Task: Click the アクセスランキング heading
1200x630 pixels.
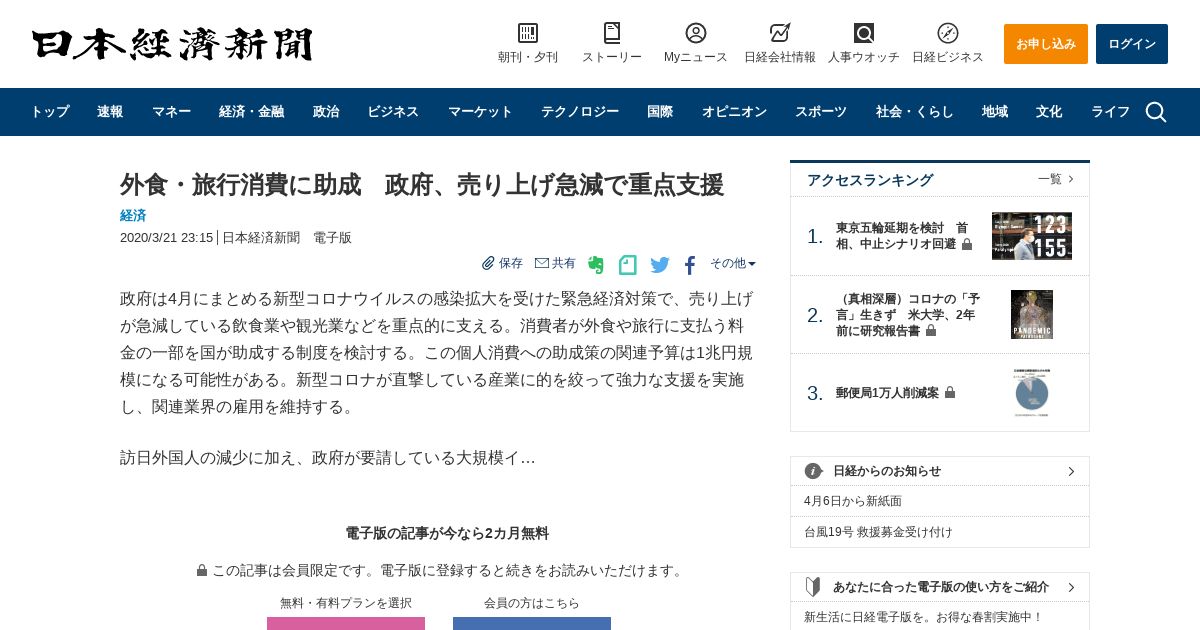Action: point(870,180)
